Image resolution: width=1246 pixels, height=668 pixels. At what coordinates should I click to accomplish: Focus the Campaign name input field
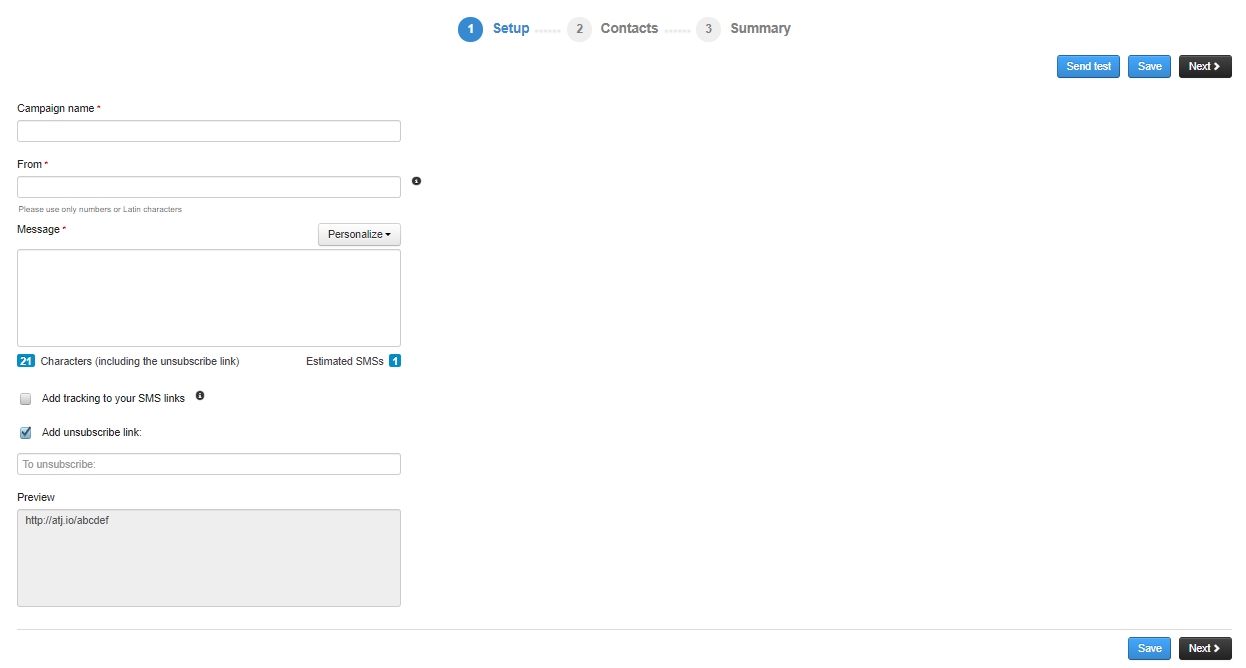pyautogui.click(x=209, y=131)
